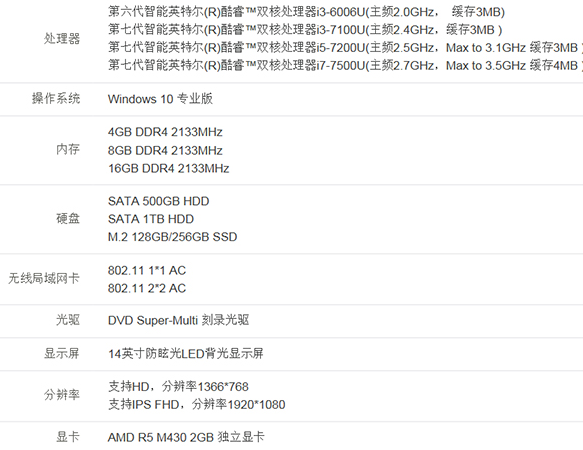The width and height of the screenshot is (583, 450).
Task: Click the 光驱 row label
Action: [68, 320]
